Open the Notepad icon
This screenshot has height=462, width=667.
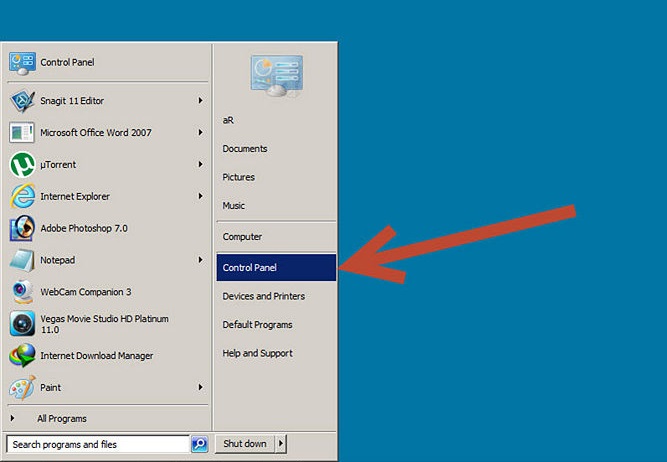point(22,260)
